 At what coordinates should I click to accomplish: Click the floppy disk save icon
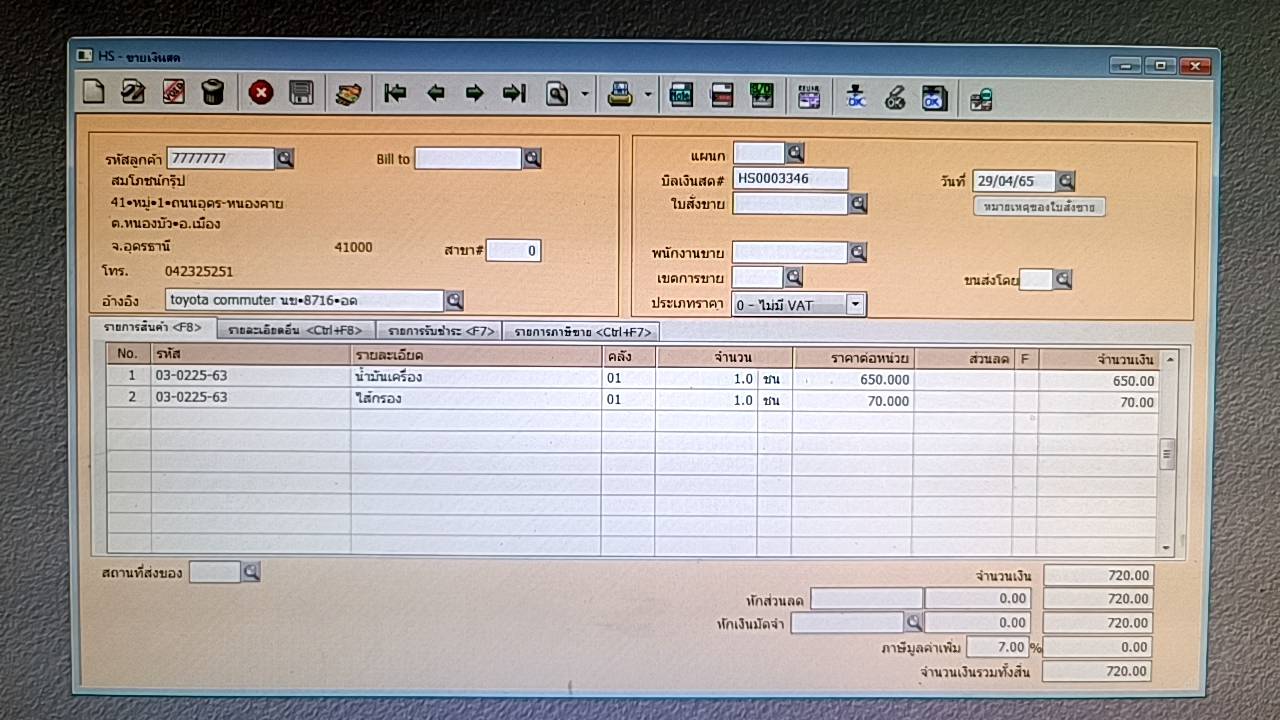tap(301, 93)
